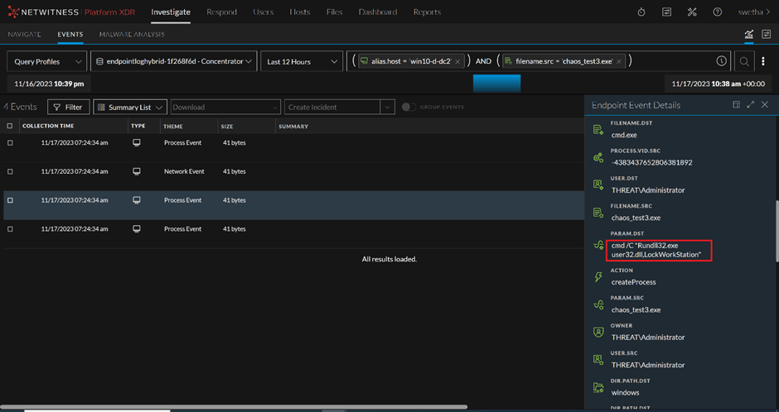Open the swetha user account menu
The width and height of the screenshot is (779, 412).
pyautogui.click(x=752, y=12)
